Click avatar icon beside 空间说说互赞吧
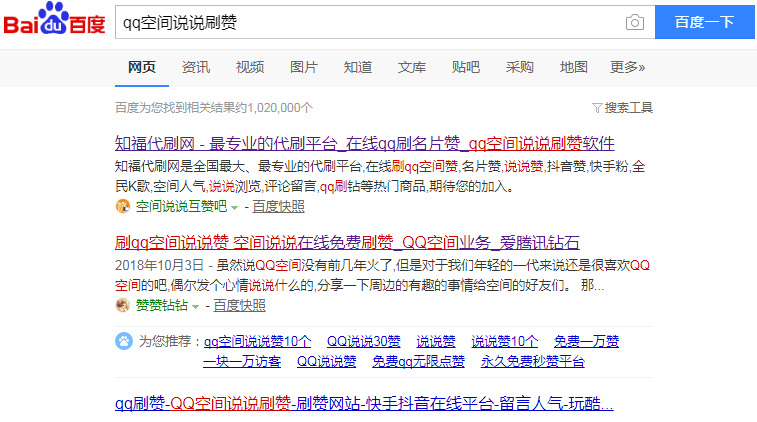 [123, 206]
